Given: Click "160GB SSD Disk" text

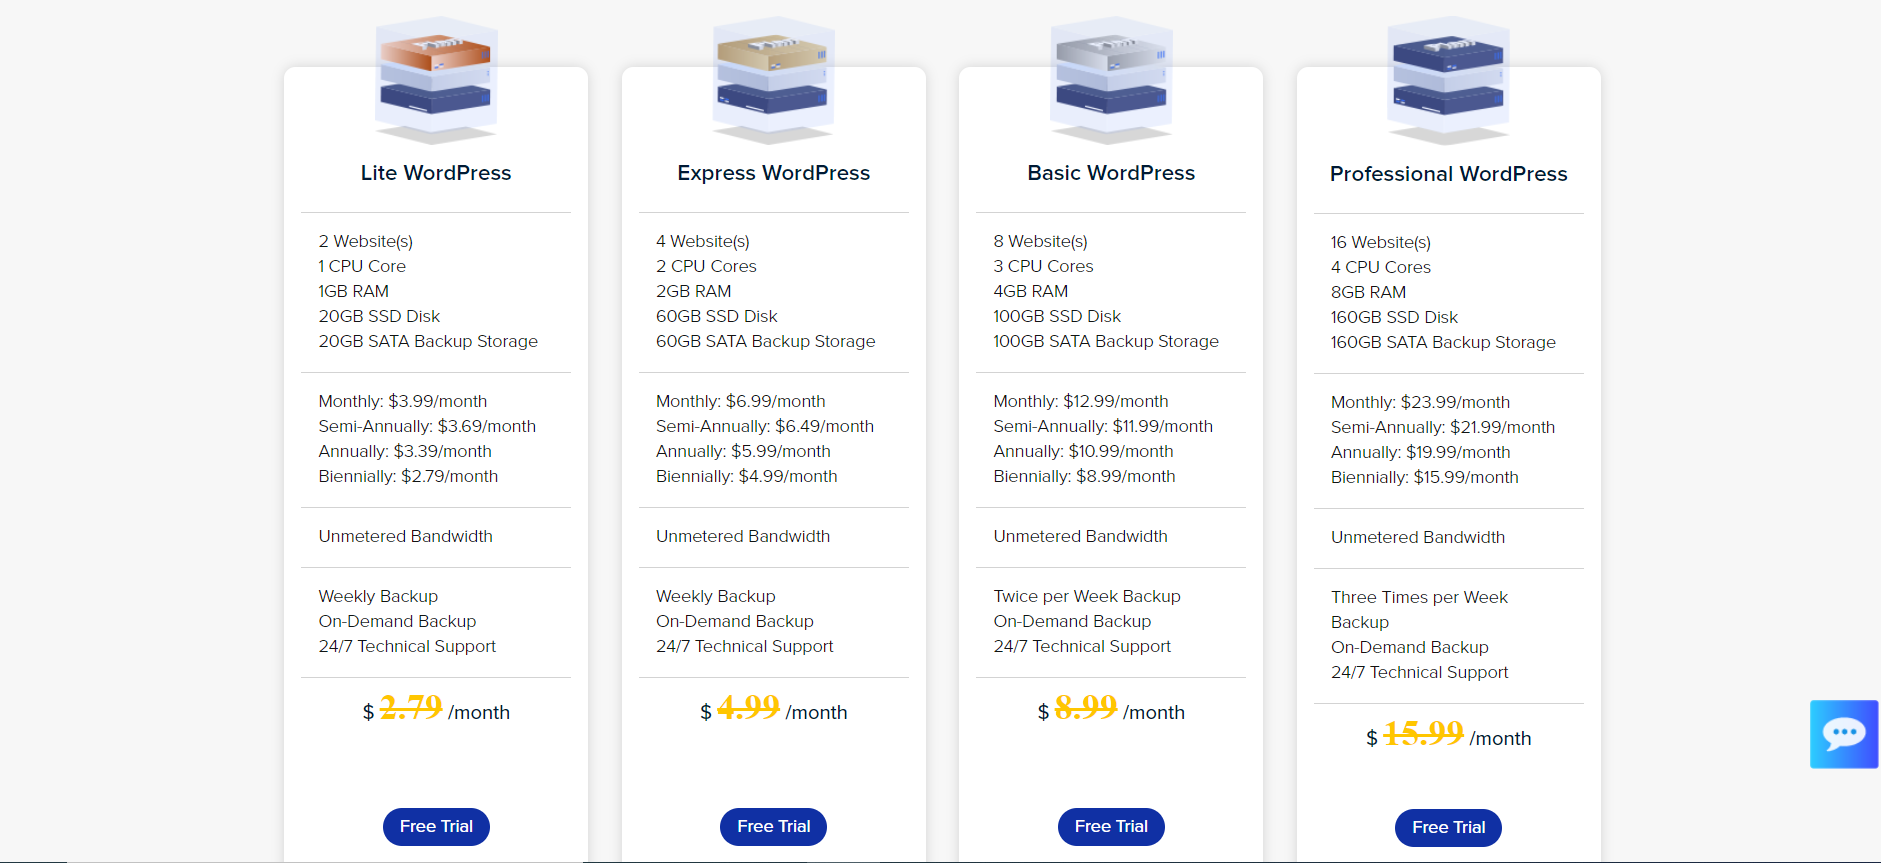Looking at the screenshot, I should [x=1395, y=317].
